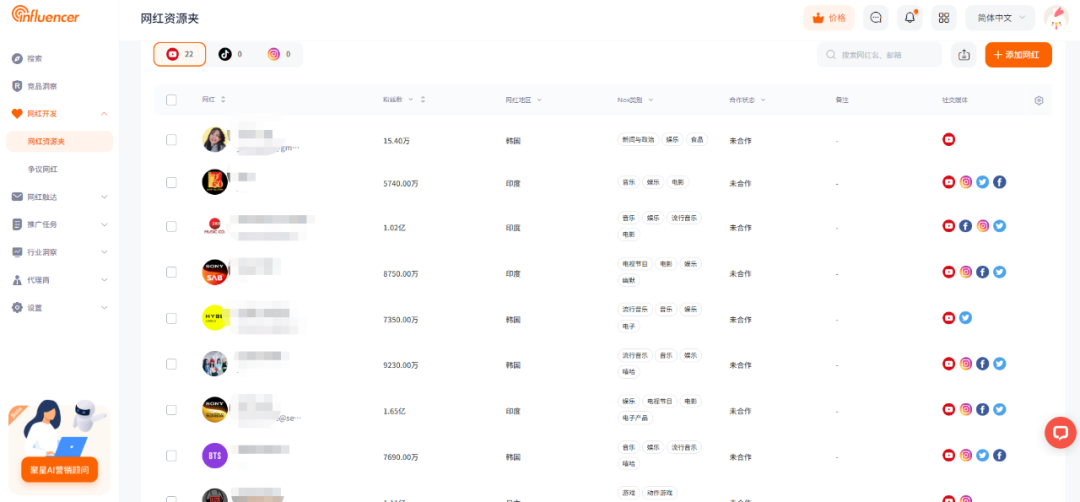The image size is (1080, 502).
Task: Open the apps grid icon in header
Action: [944, 18]
